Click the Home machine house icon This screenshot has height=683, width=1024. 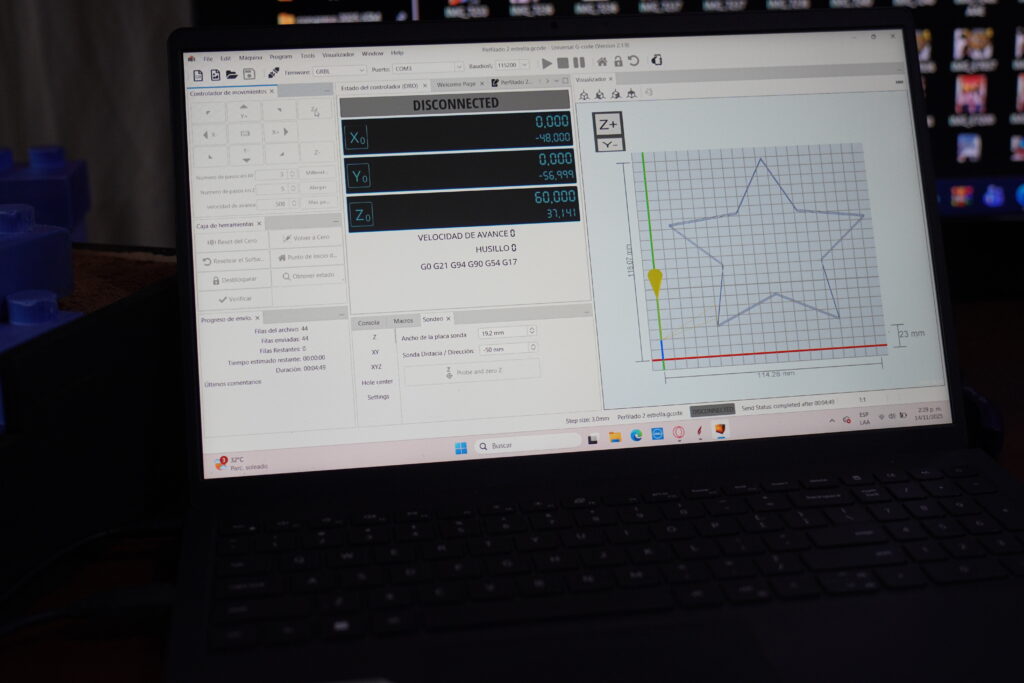(603, 62)
